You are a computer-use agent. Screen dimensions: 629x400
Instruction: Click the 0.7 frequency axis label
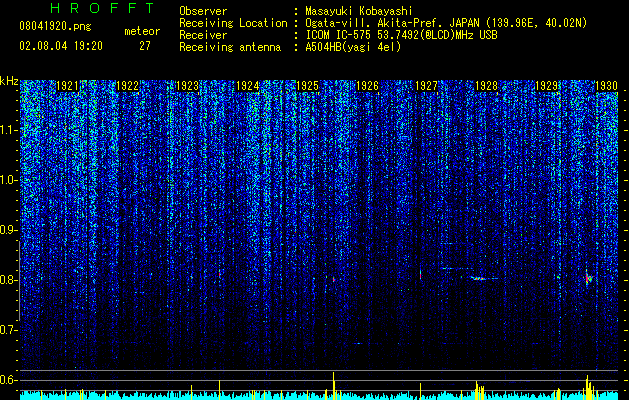(9, 330)
